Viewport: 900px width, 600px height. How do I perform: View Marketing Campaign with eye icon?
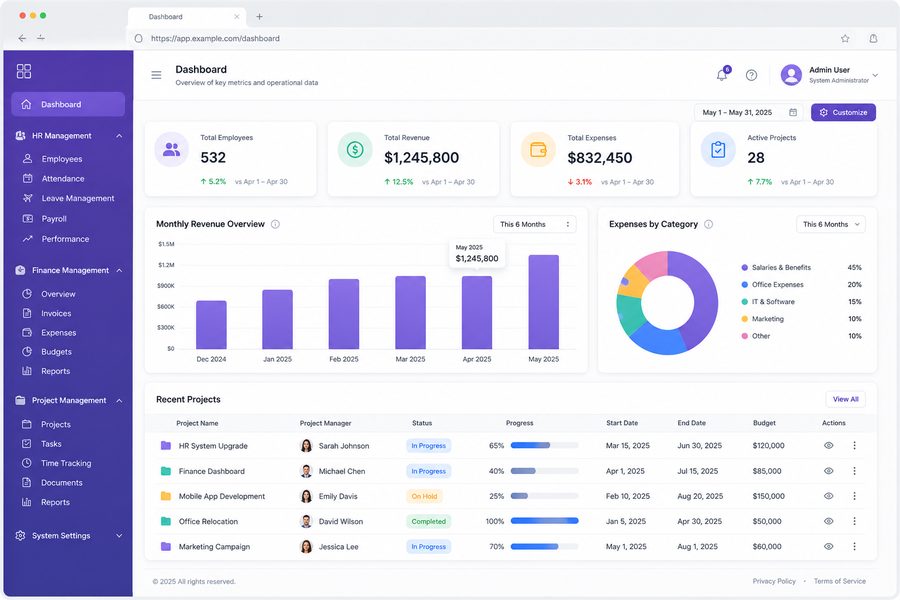pos(828,547)
